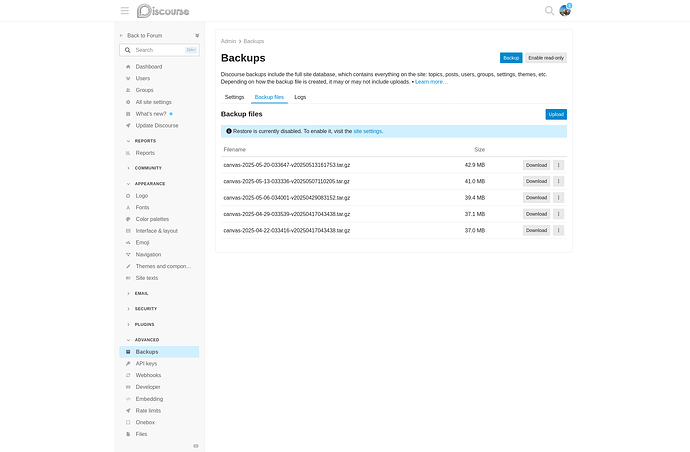Click the Embedding code icon
Viewport: 690px width, 452px height.
coord(128,399)
